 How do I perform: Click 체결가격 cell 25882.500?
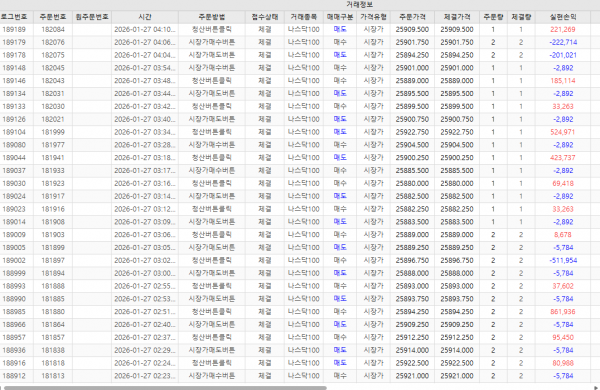point(457,196)
